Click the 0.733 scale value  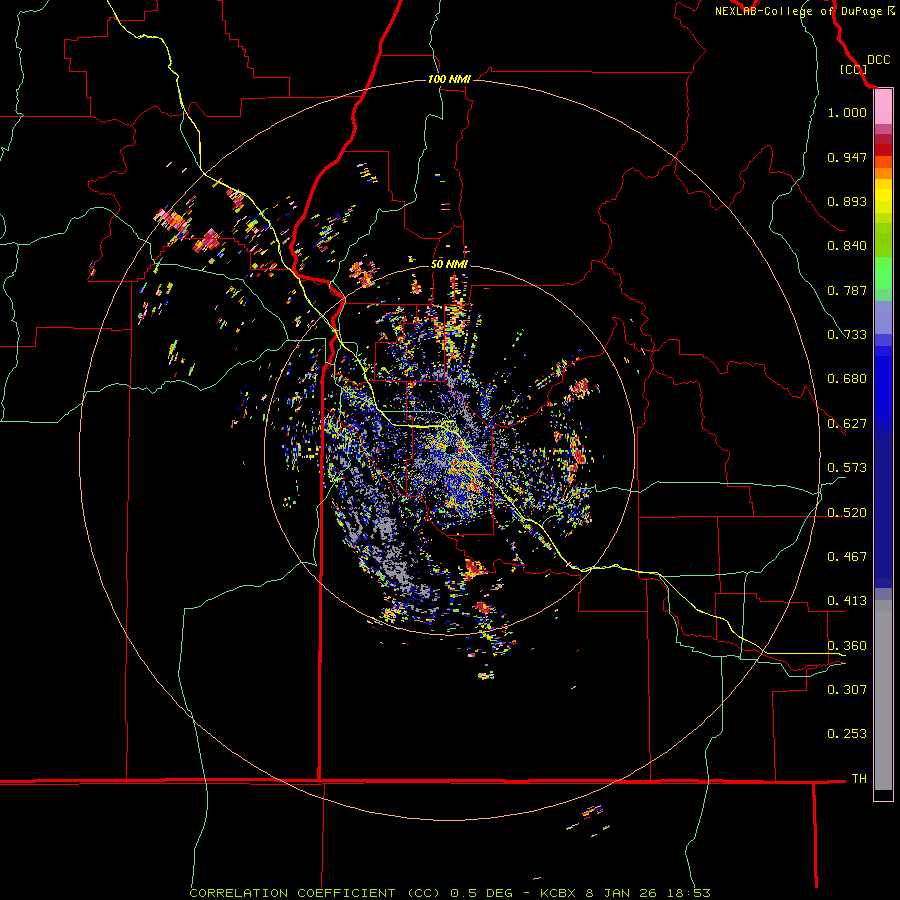click(847, 335)
